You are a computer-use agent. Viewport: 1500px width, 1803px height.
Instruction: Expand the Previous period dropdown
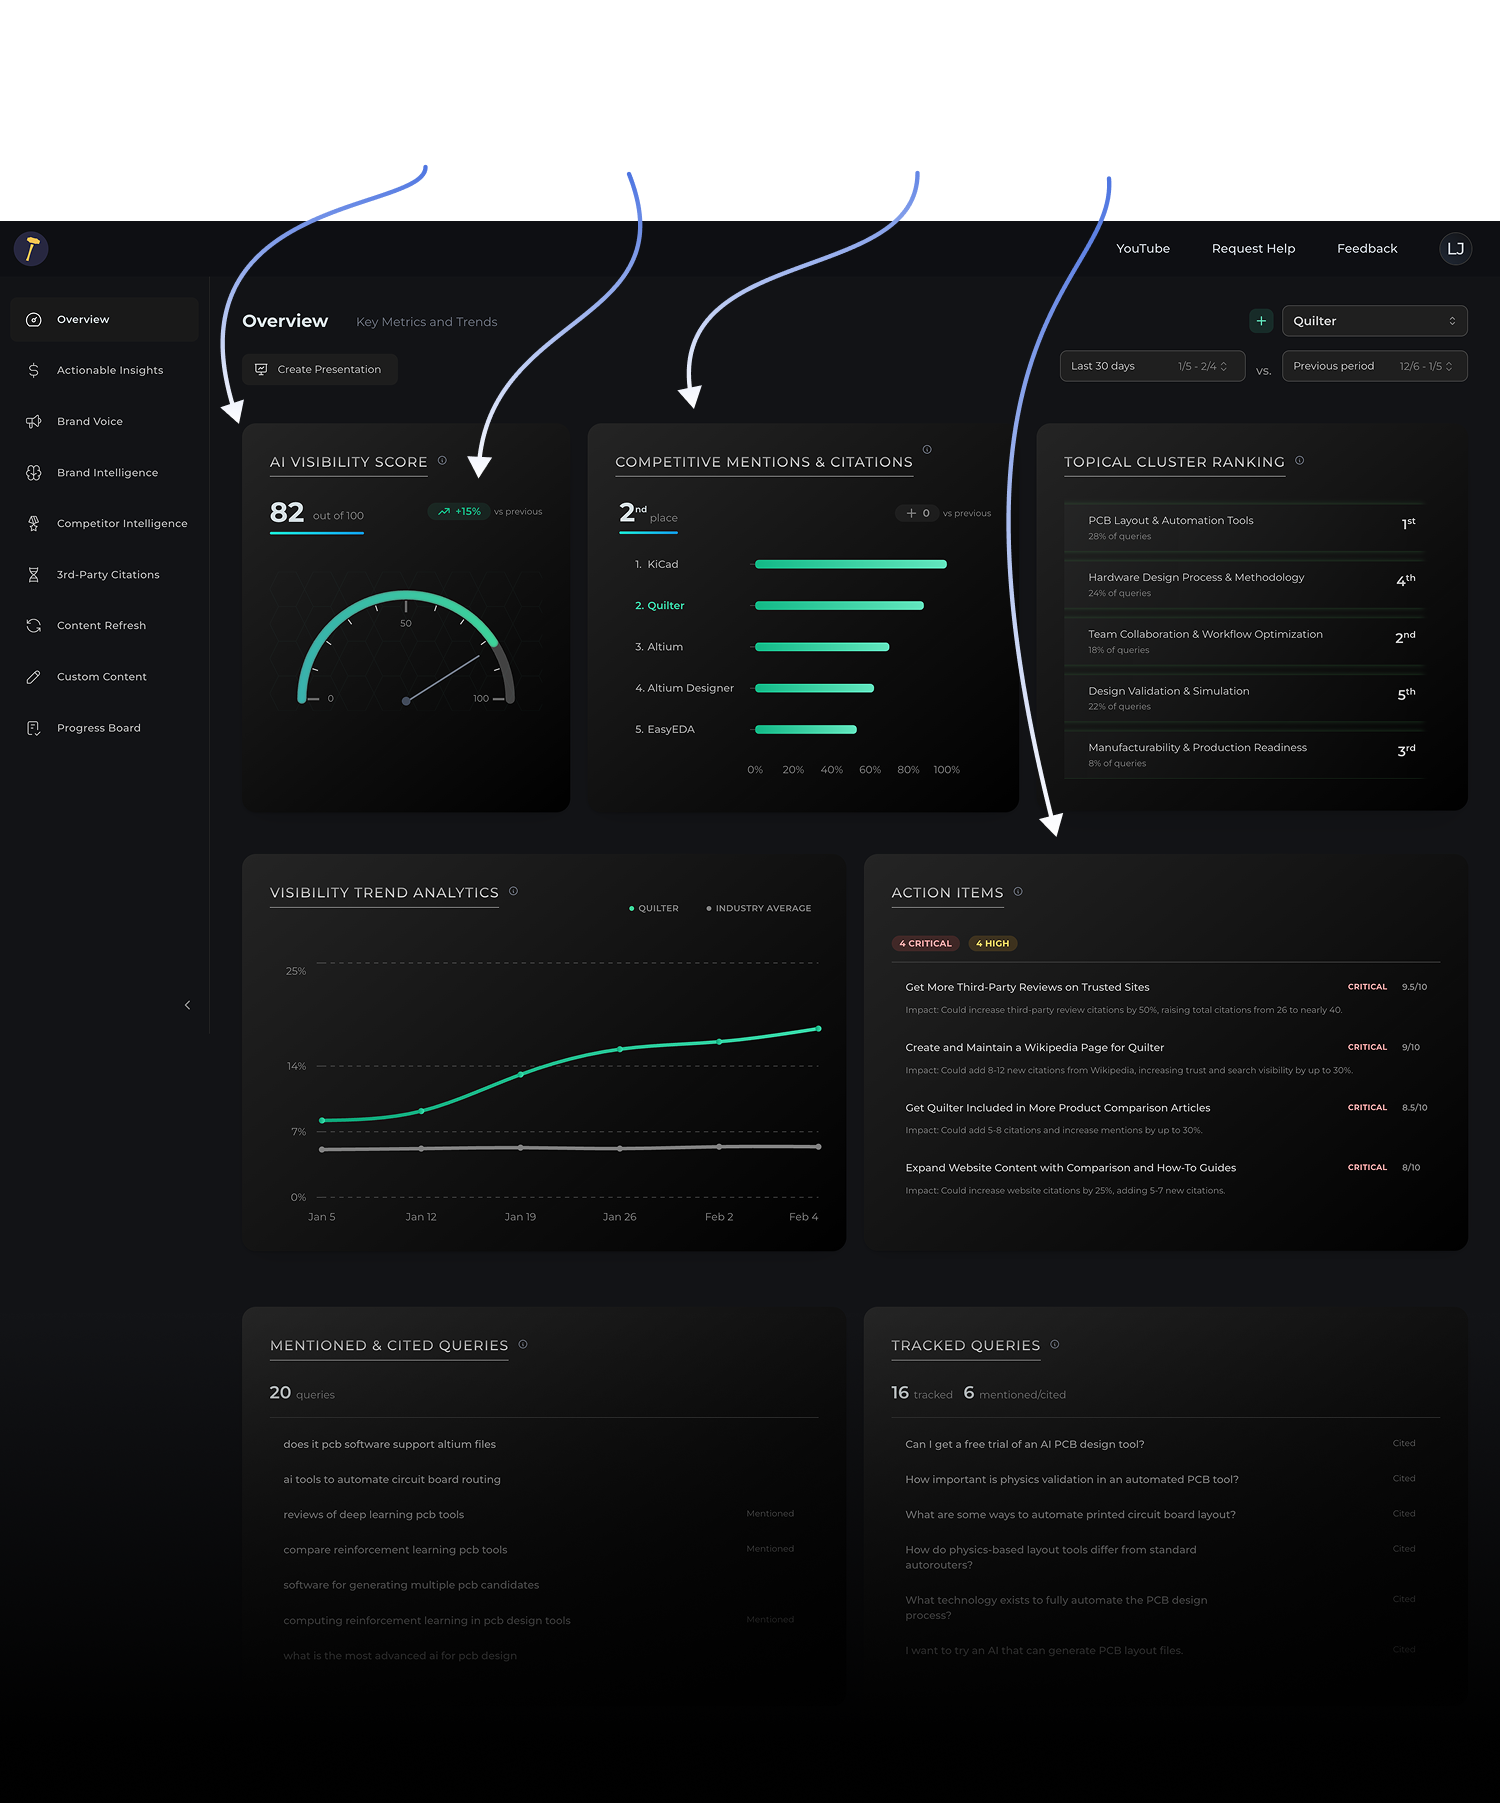click(1374, 366)
